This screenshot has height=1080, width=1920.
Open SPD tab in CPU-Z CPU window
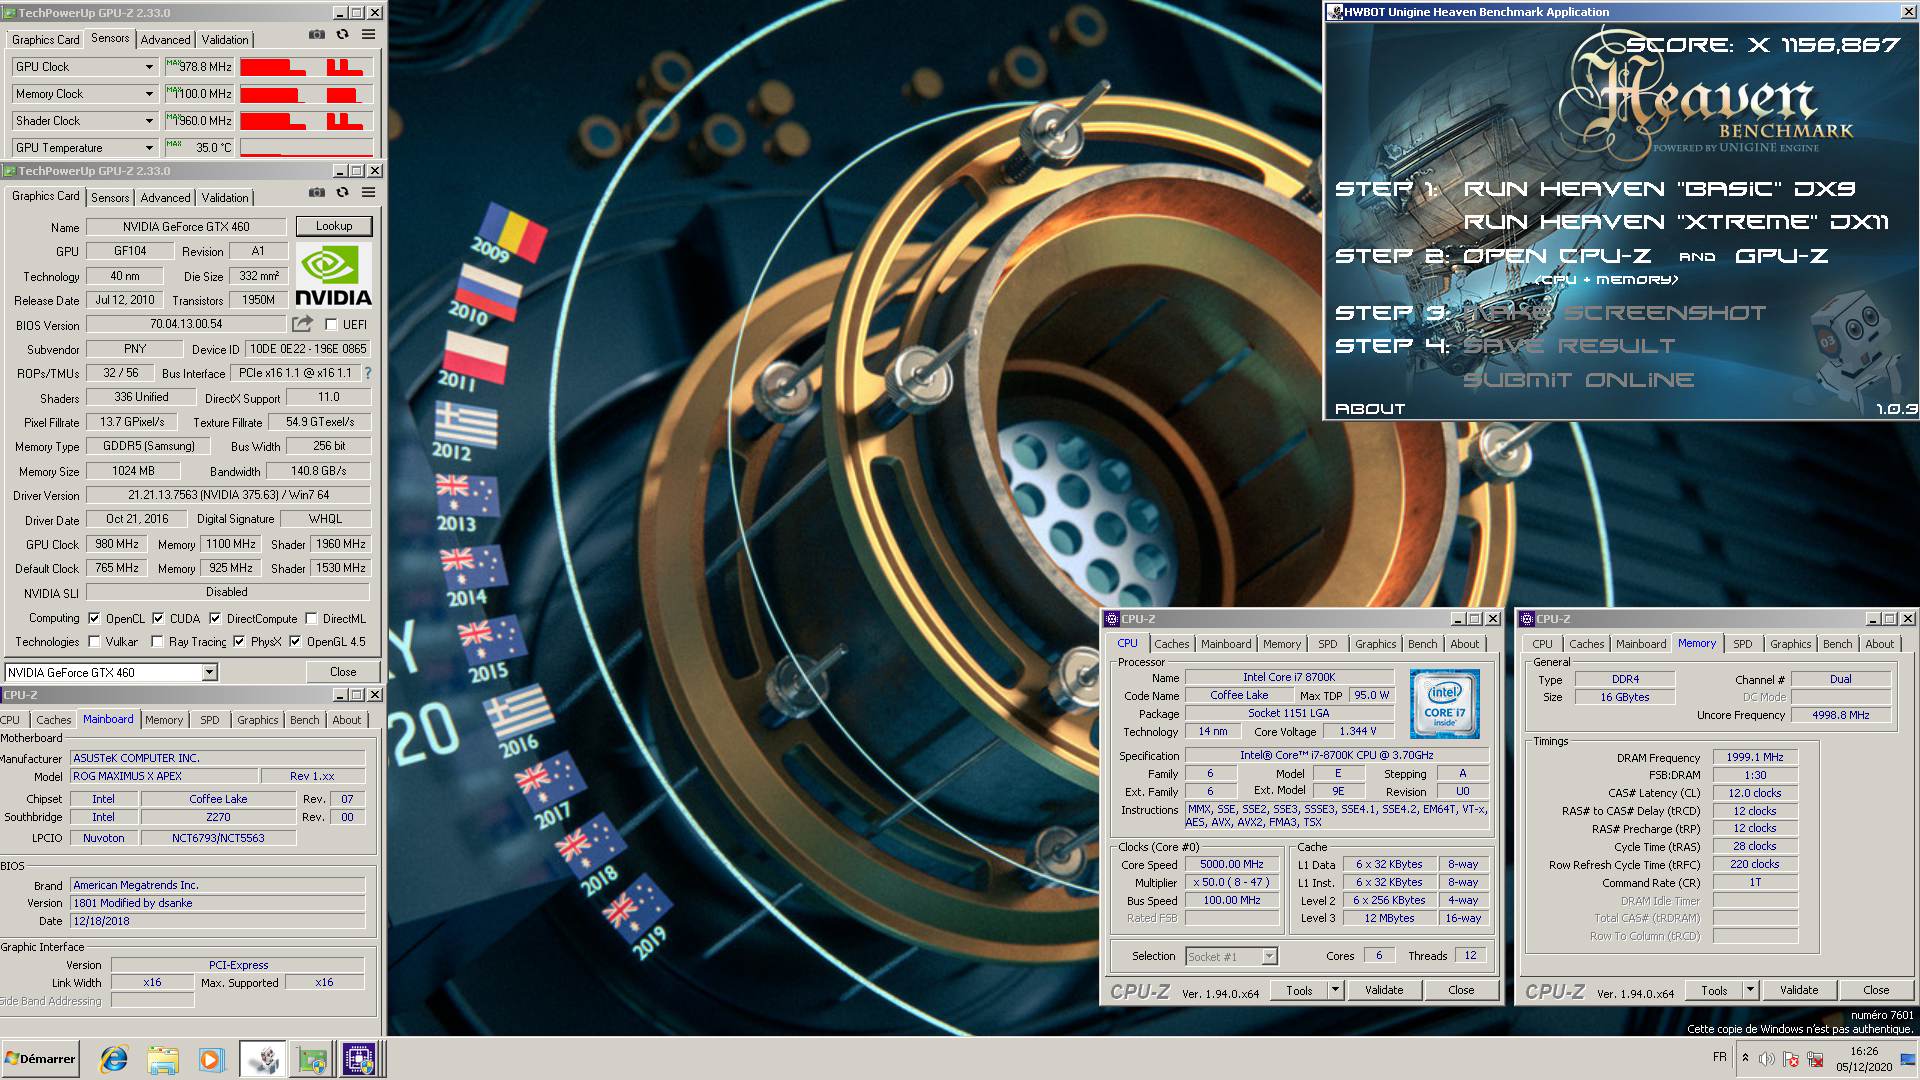point(1328,644)
